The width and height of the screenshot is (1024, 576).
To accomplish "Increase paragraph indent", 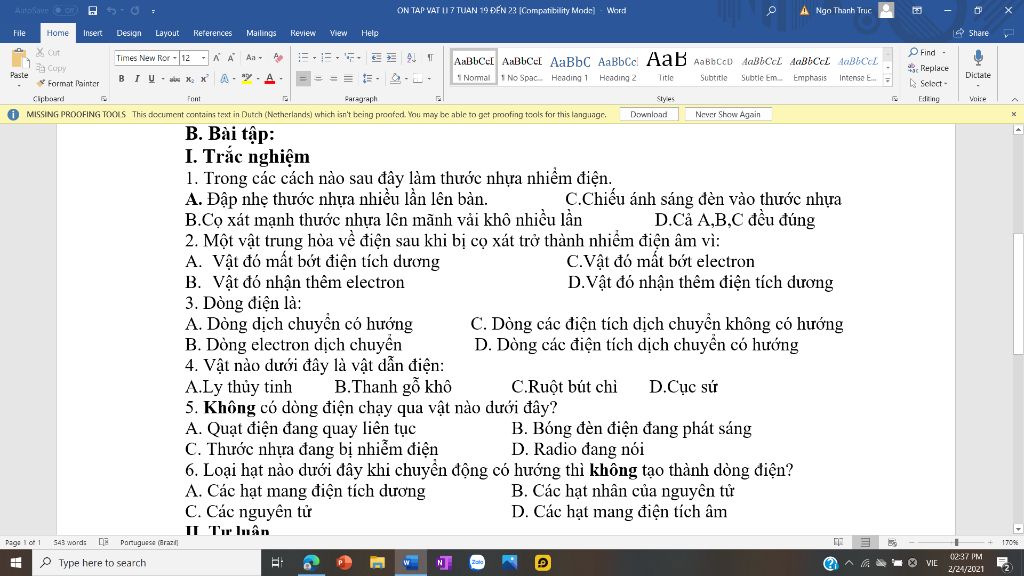I will [391, 58].
